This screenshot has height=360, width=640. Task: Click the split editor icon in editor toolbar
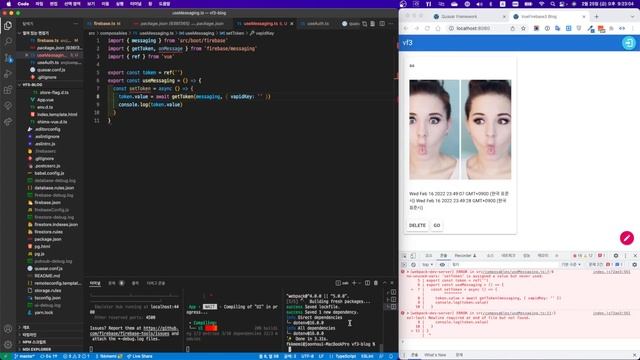click(382, 24)
